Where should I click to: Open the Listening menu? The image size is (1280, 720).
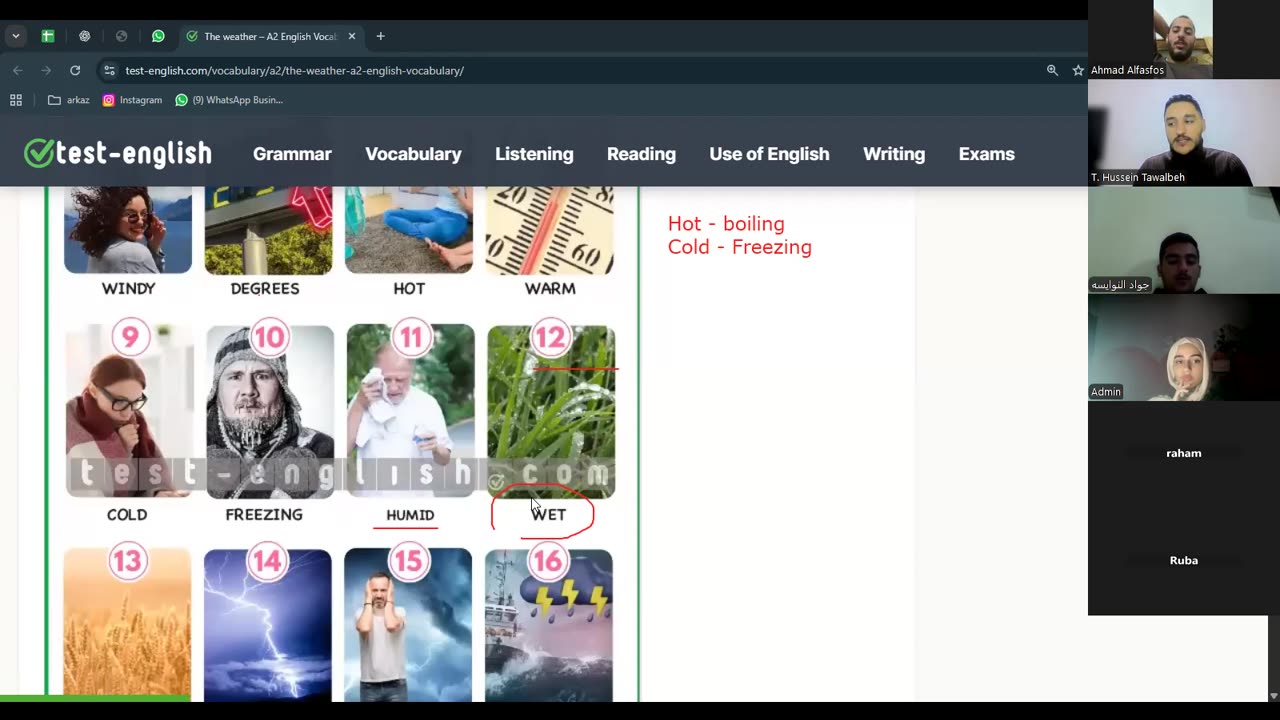534,154
